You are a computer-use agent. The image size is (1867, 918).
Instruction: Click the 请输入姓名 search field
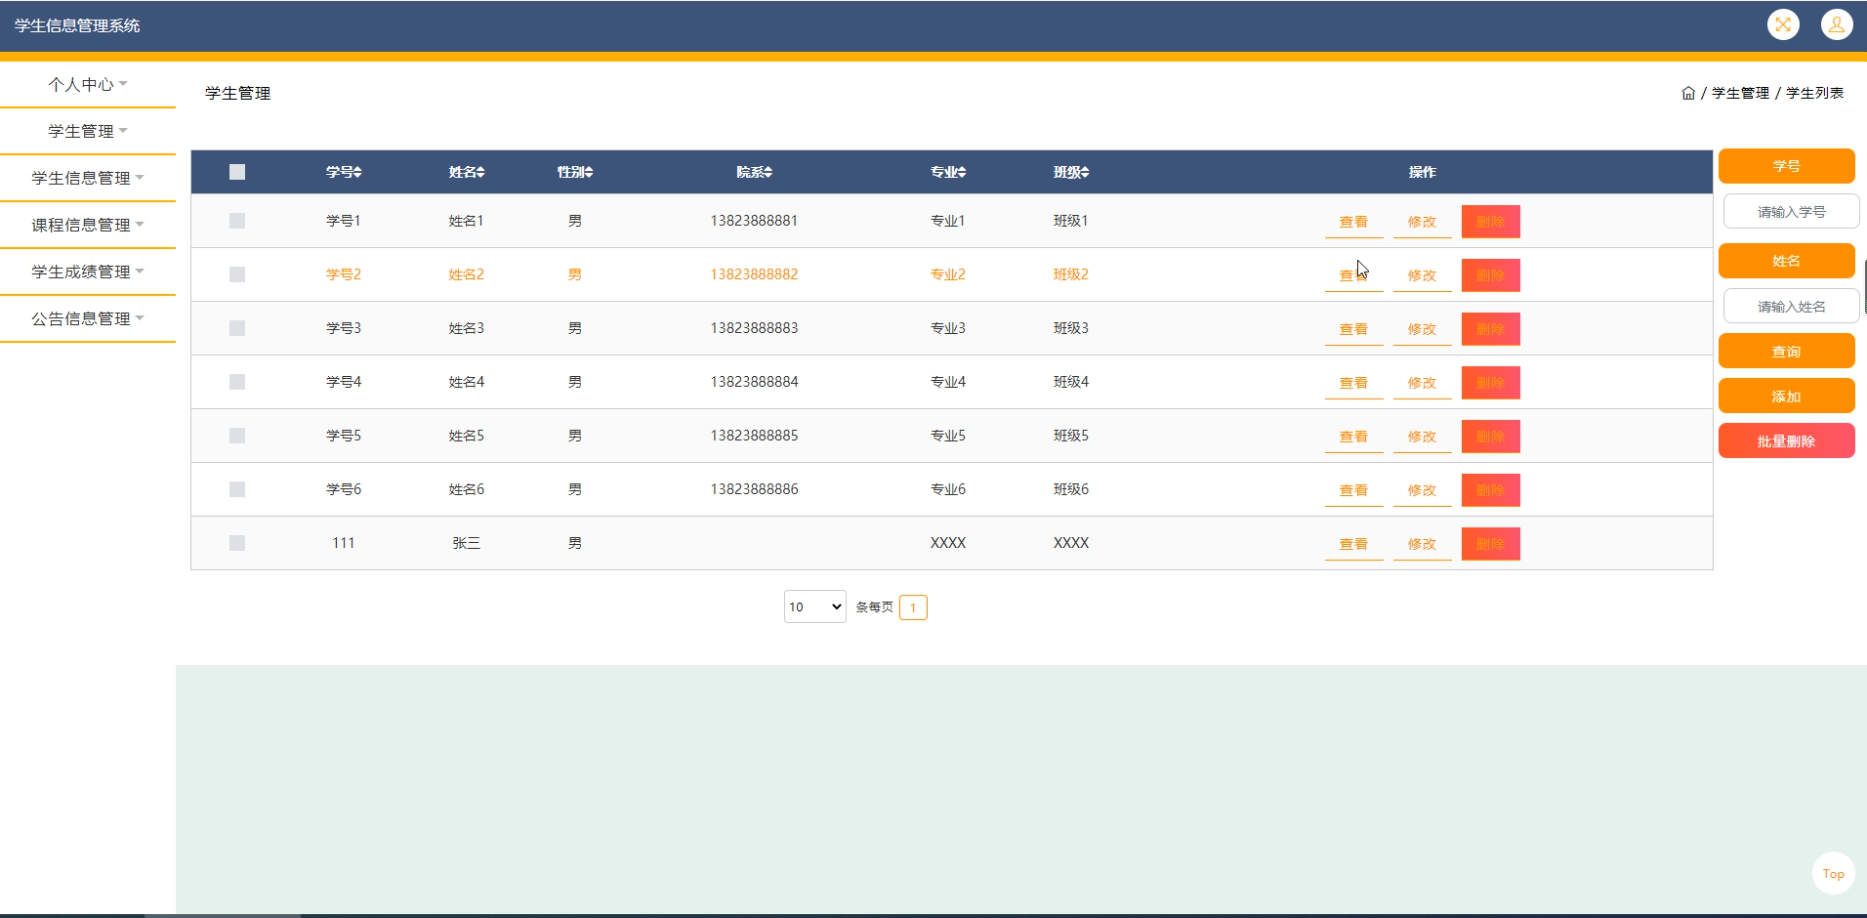(1791, 307)
